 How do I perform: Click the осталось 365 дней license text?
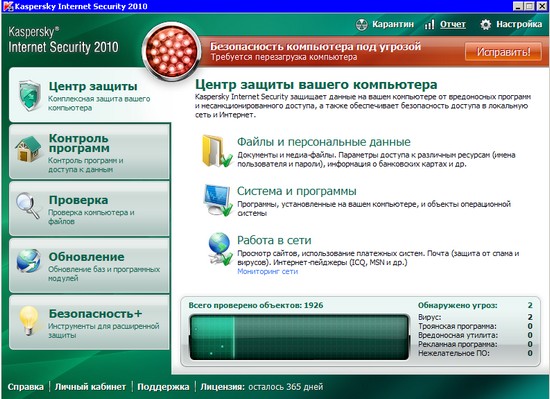[x=286, y=387]
